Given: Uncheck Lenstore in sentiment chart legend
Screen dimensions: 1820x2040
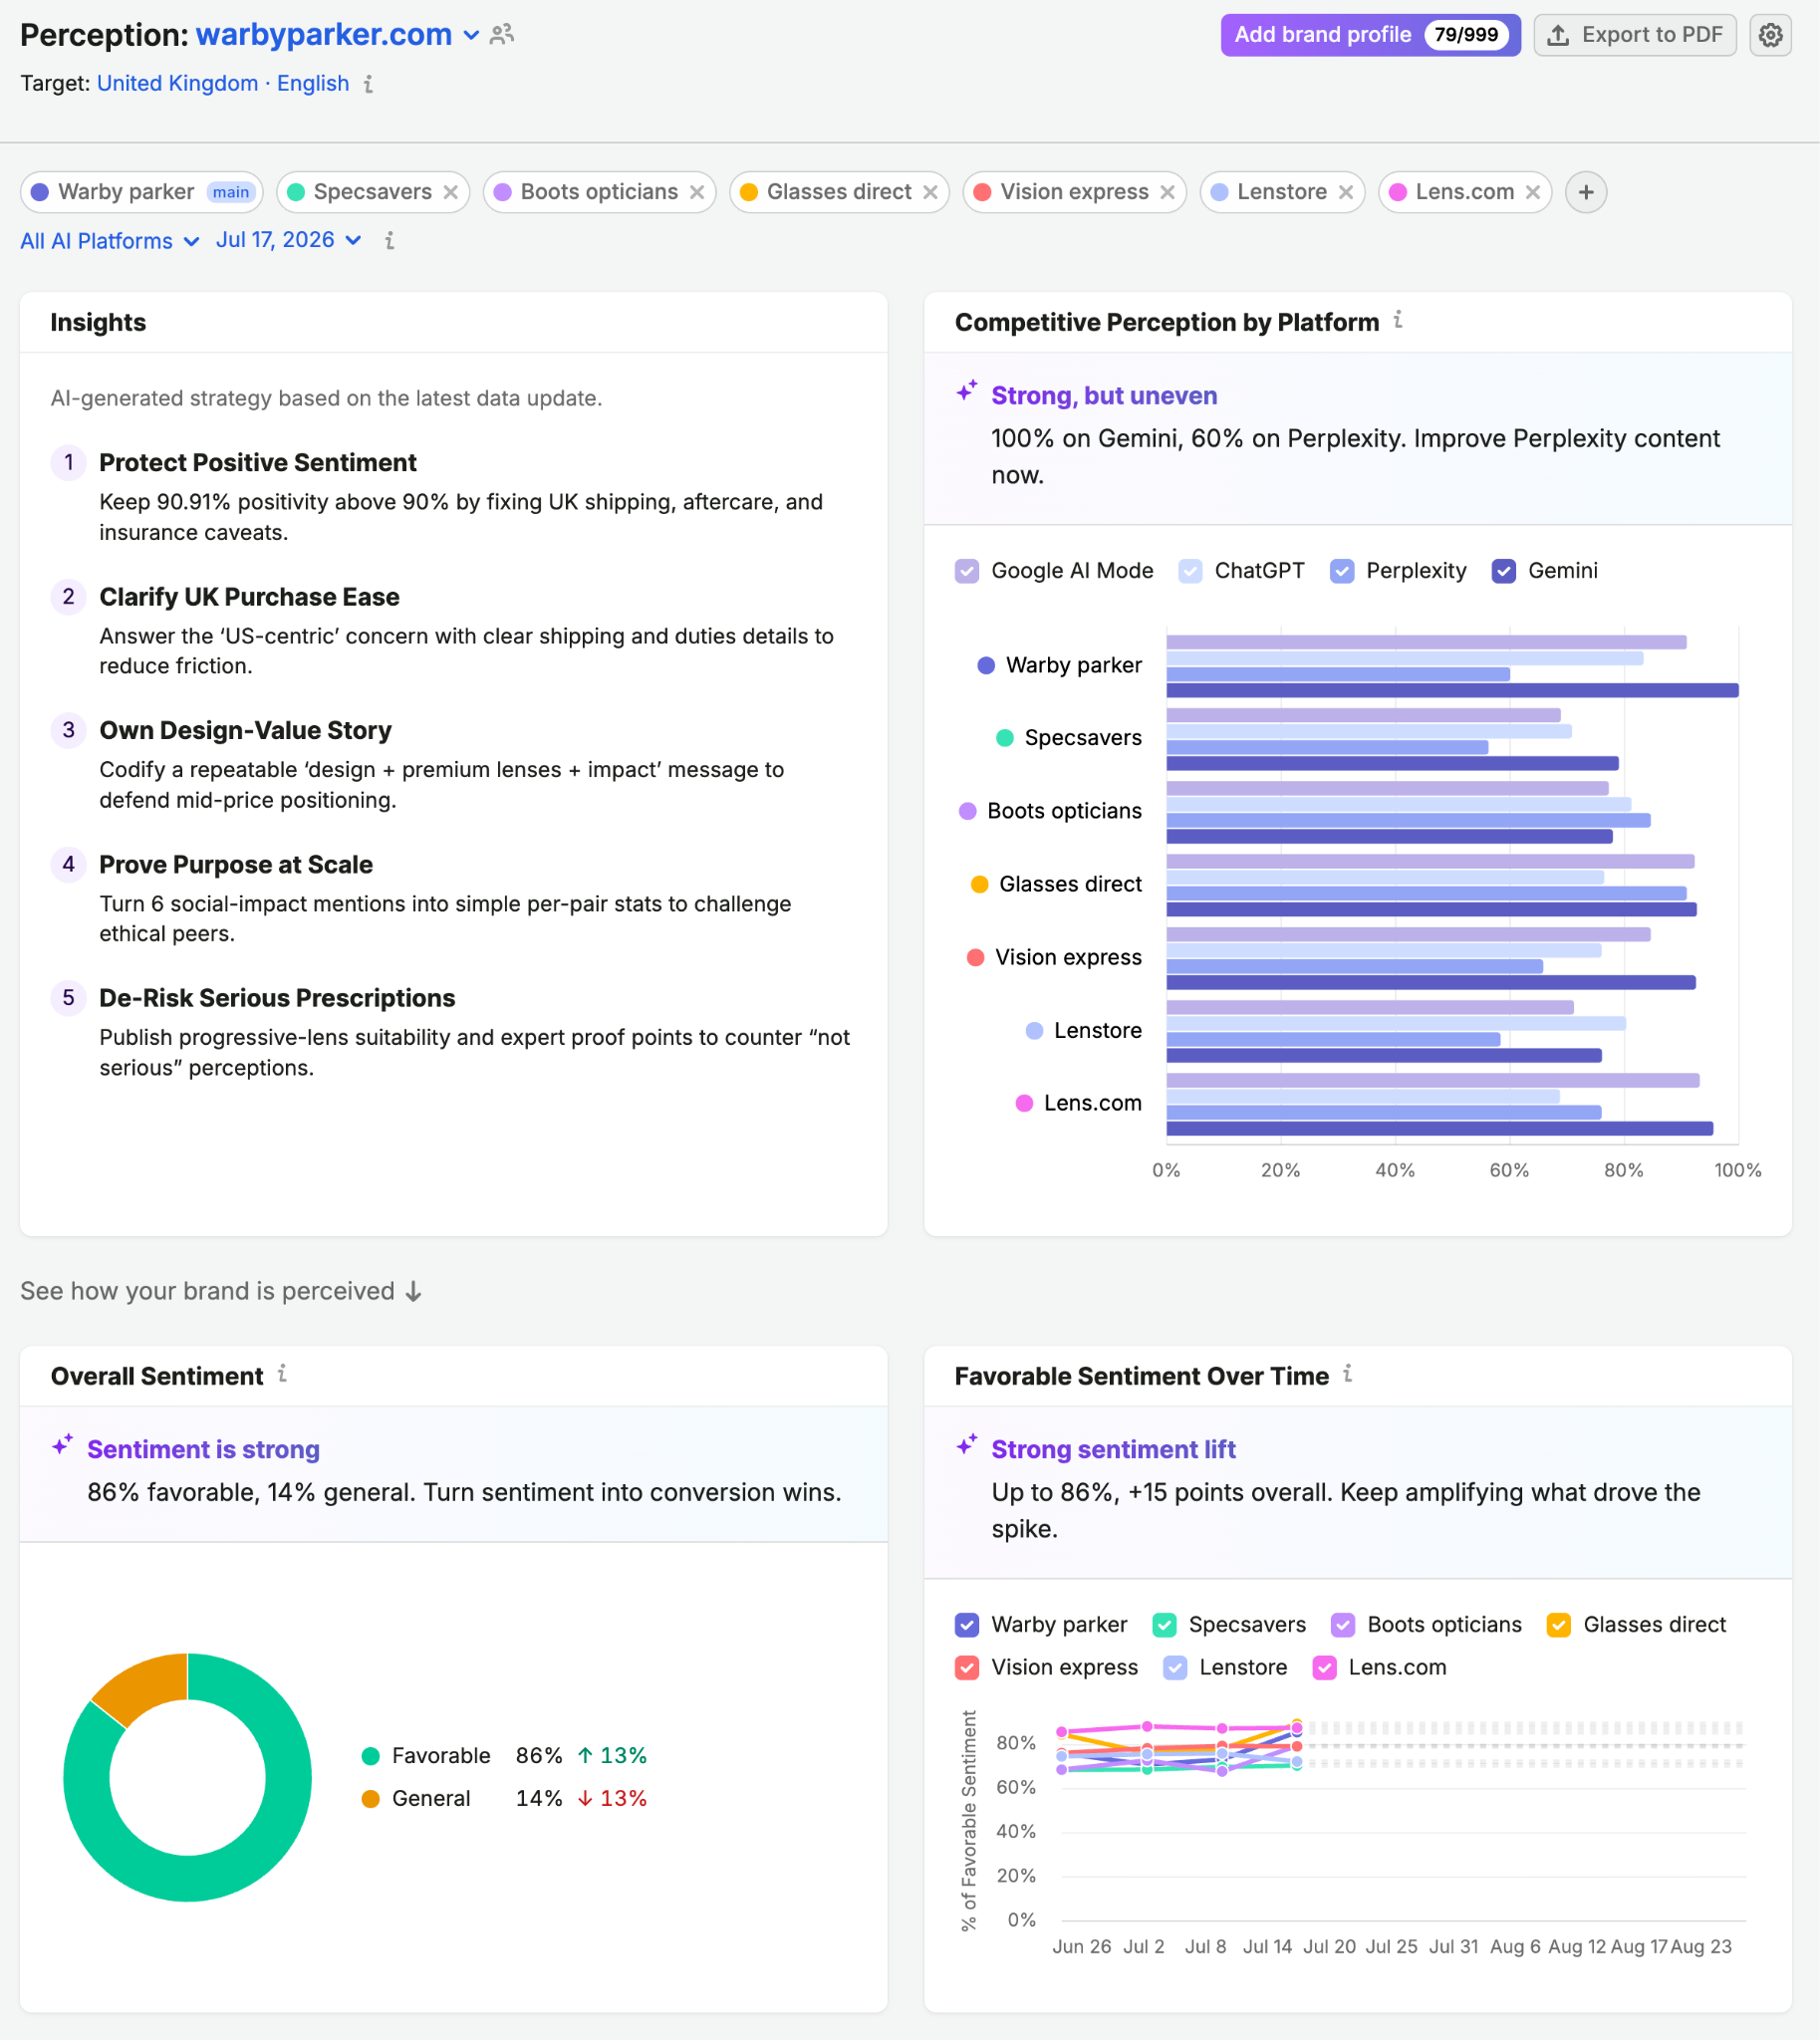Looking at the screenshot, I should coord(1175,1668).
